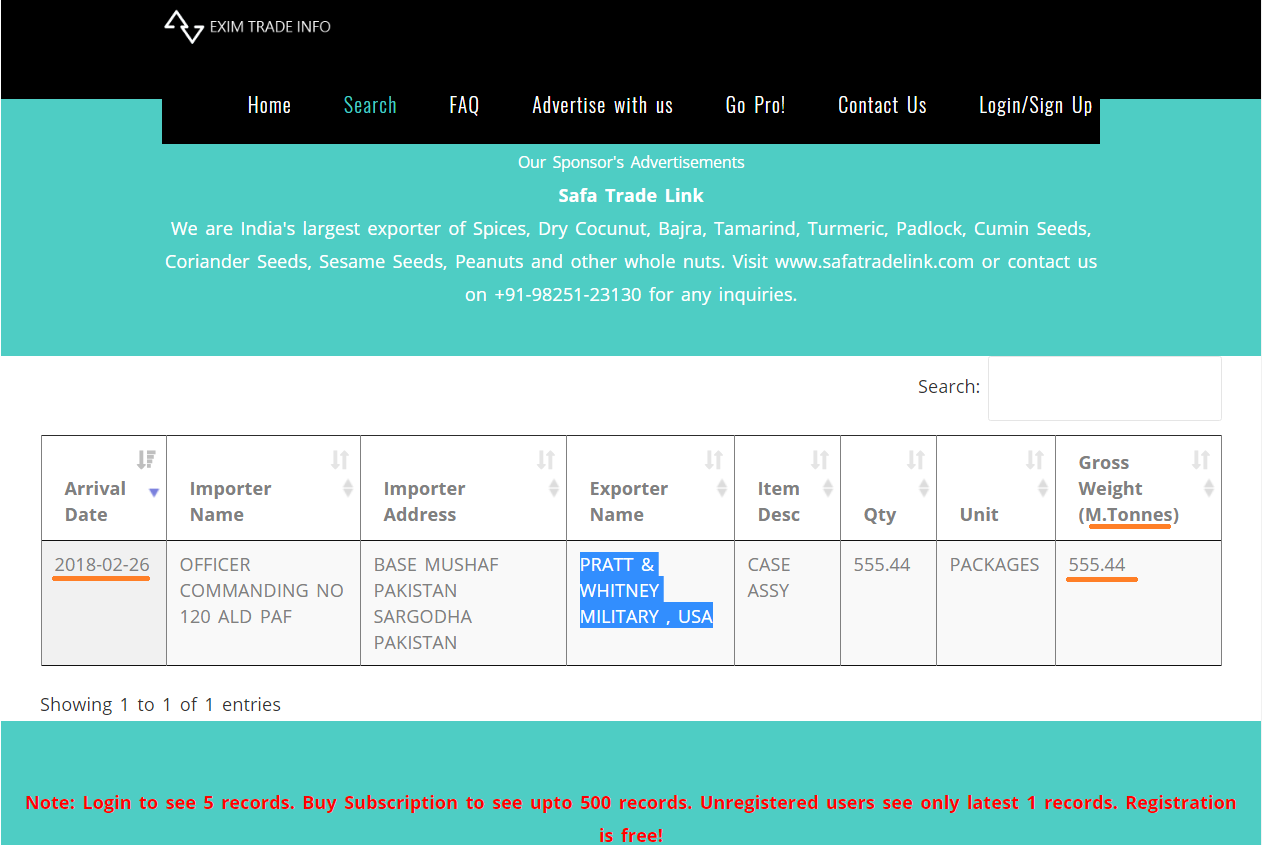This screenshot has width=1262, height=845.
Task: Click the Unit header label
Action: 979,514
